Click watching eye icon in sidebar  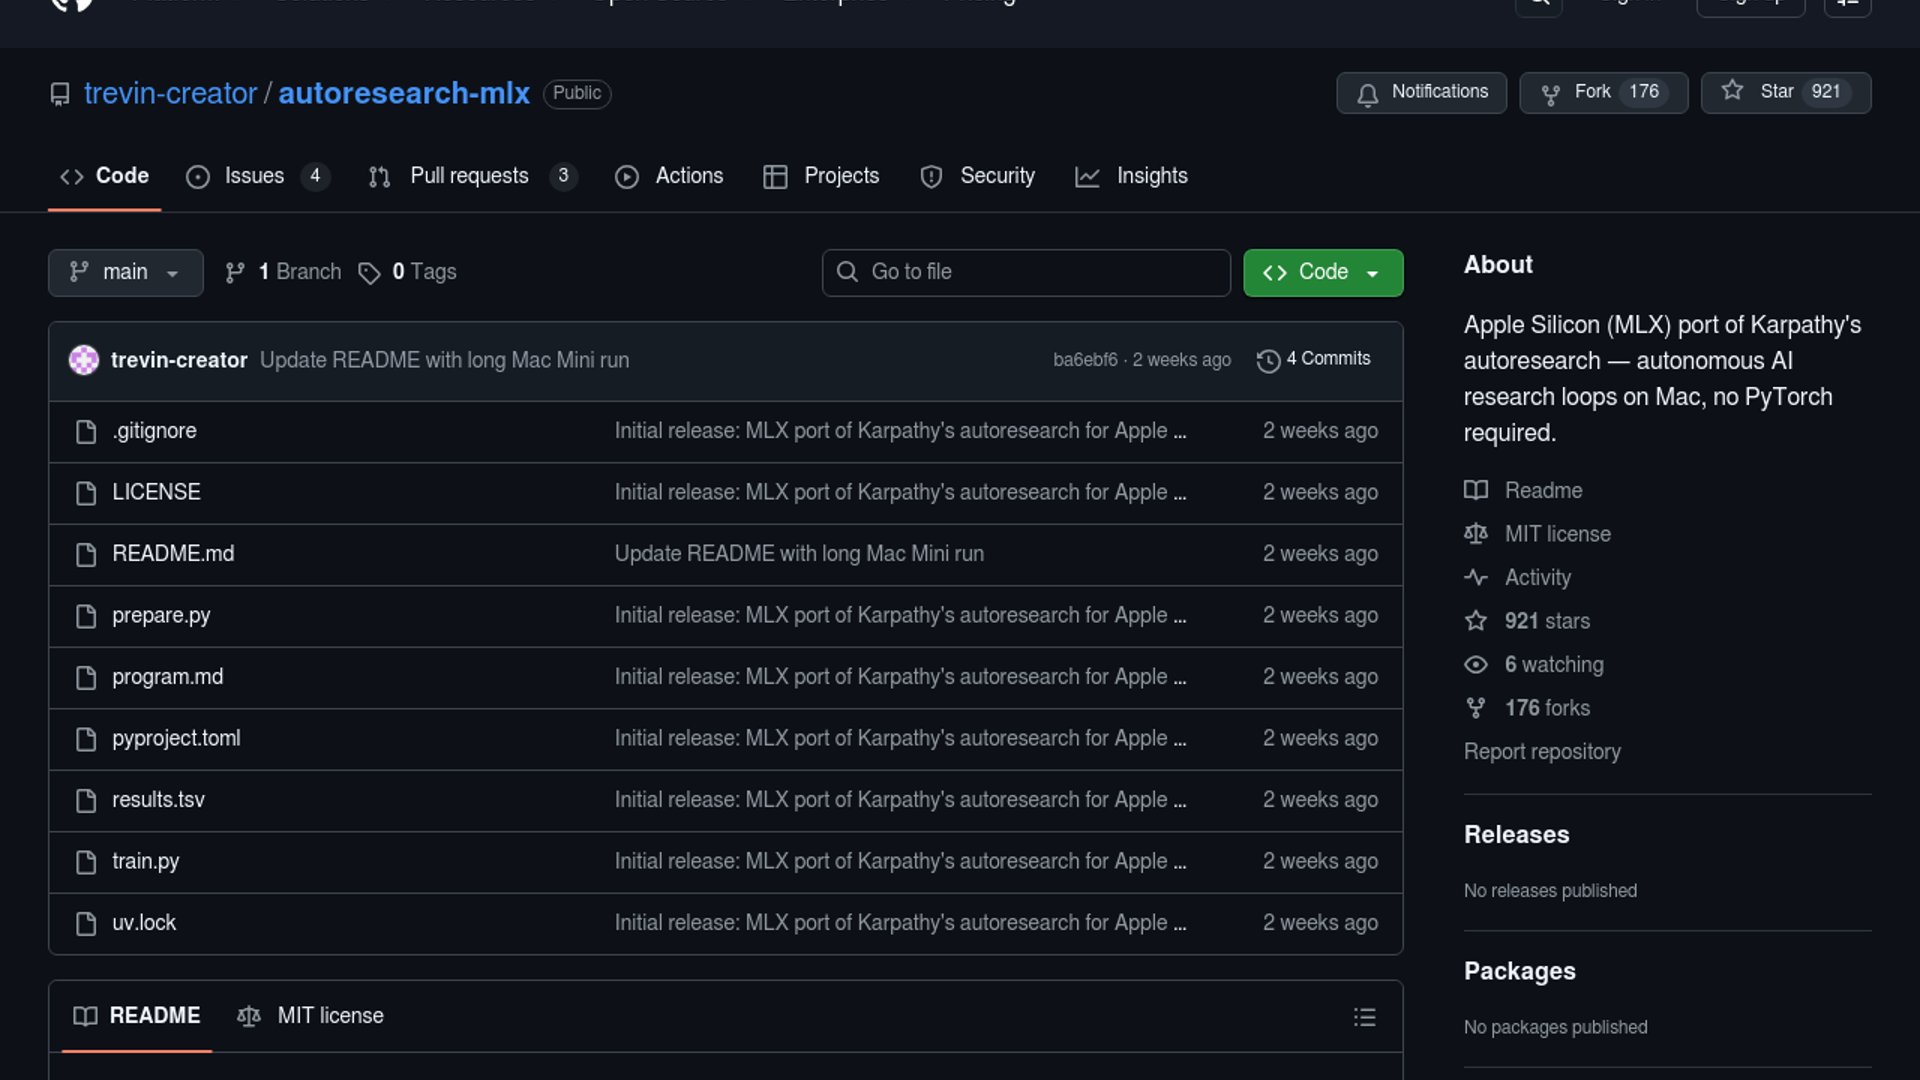(1475, 665)
